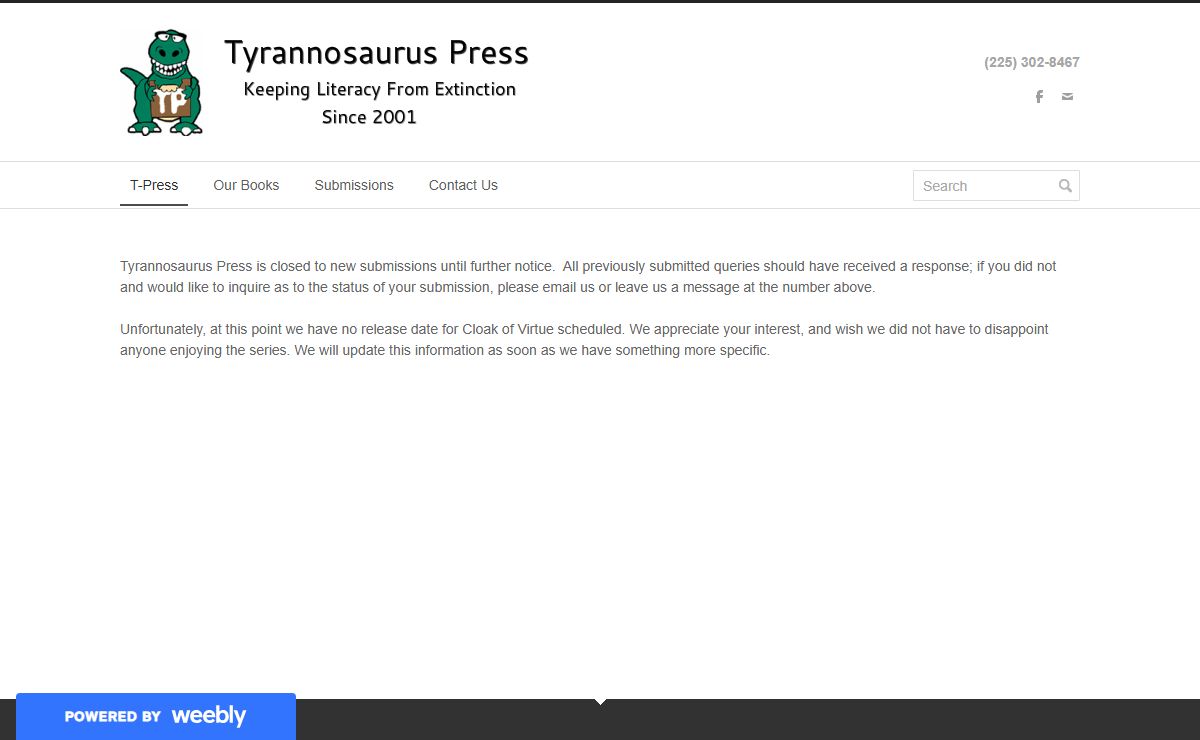Open the Facebook page icon
Viewport: 1200px width, 740px height.
pos(1039,97)
